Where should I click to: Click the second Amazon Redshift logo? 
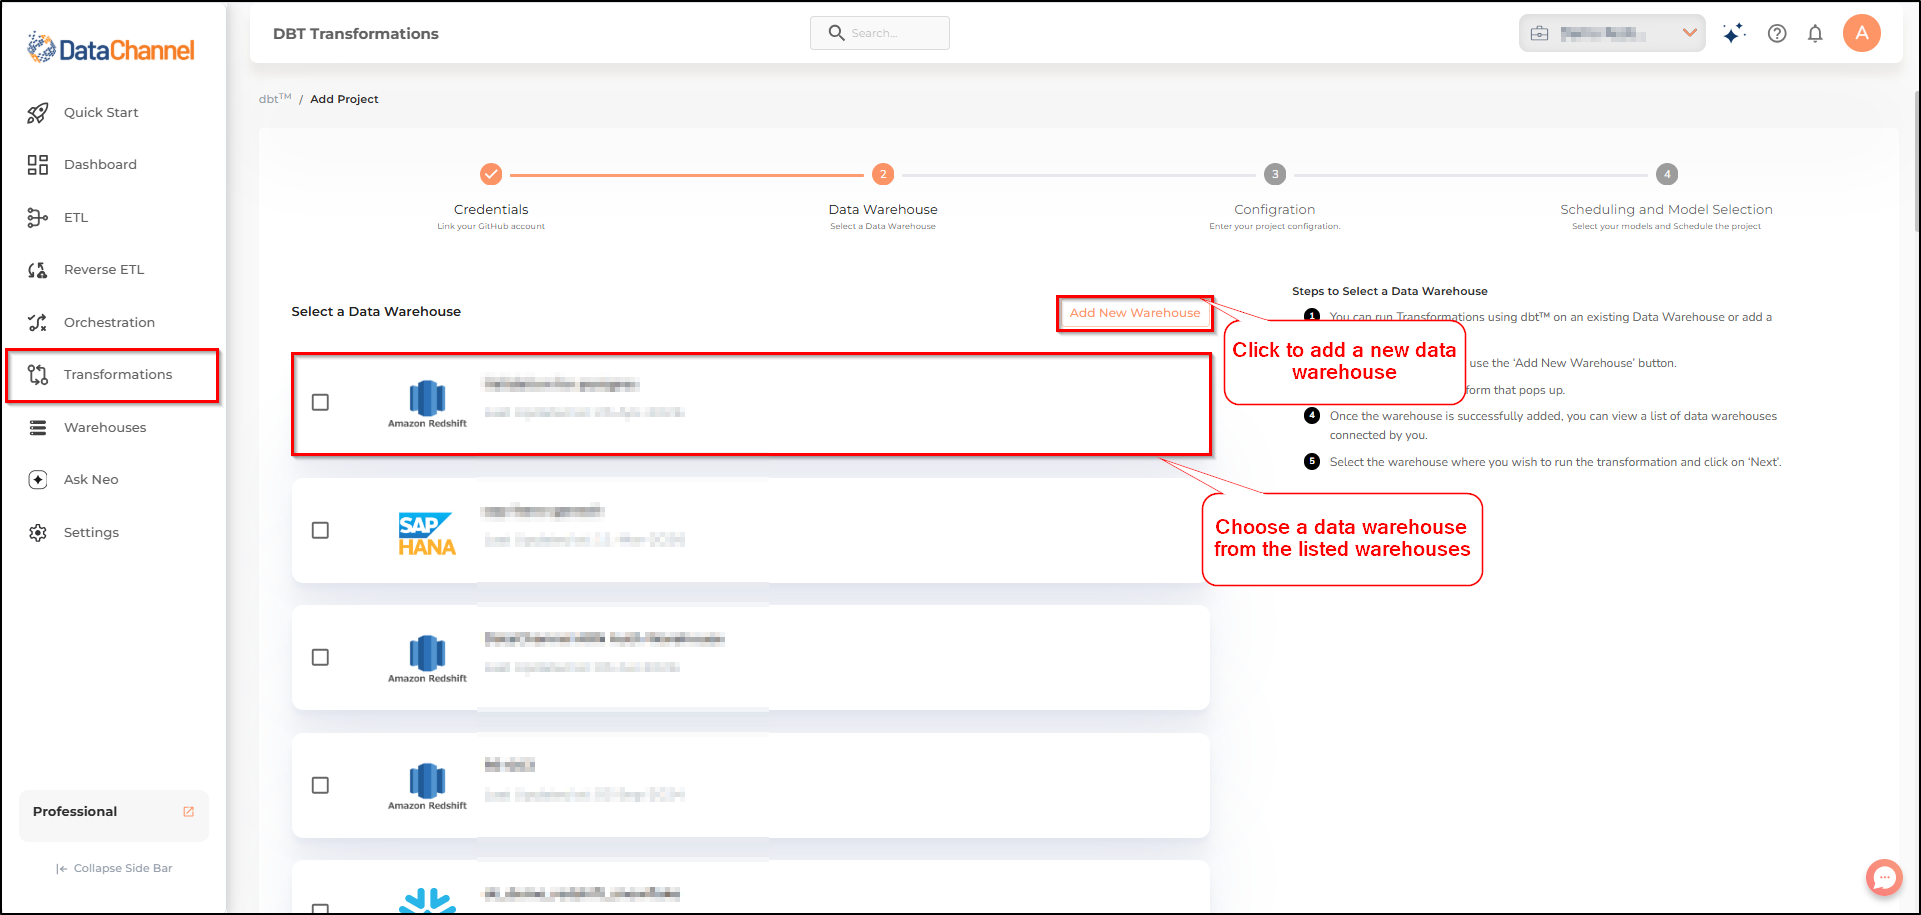[x=427, y=659]
